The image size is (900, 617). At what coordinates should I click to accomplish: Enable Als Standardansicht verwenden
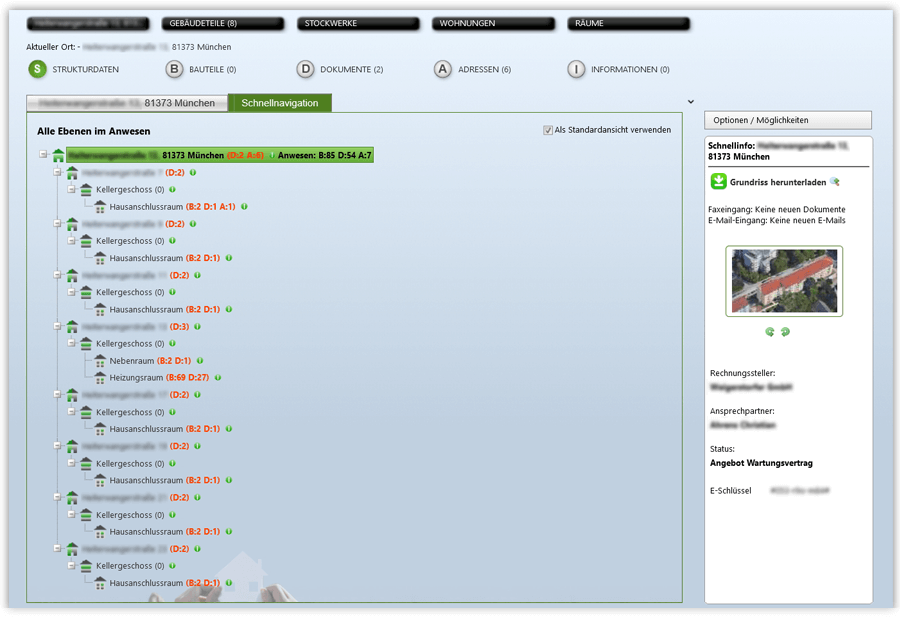(547, 129)
